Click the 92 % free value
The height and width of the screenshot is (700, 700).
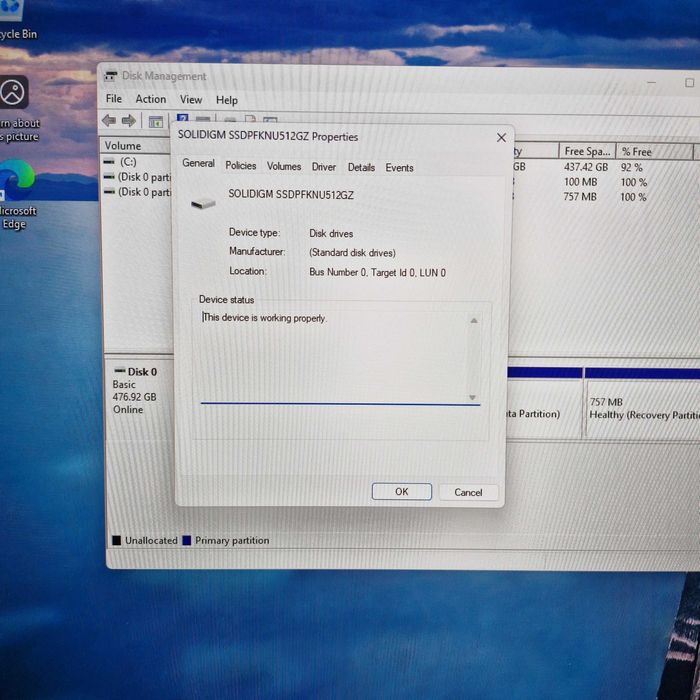(631, 167)
